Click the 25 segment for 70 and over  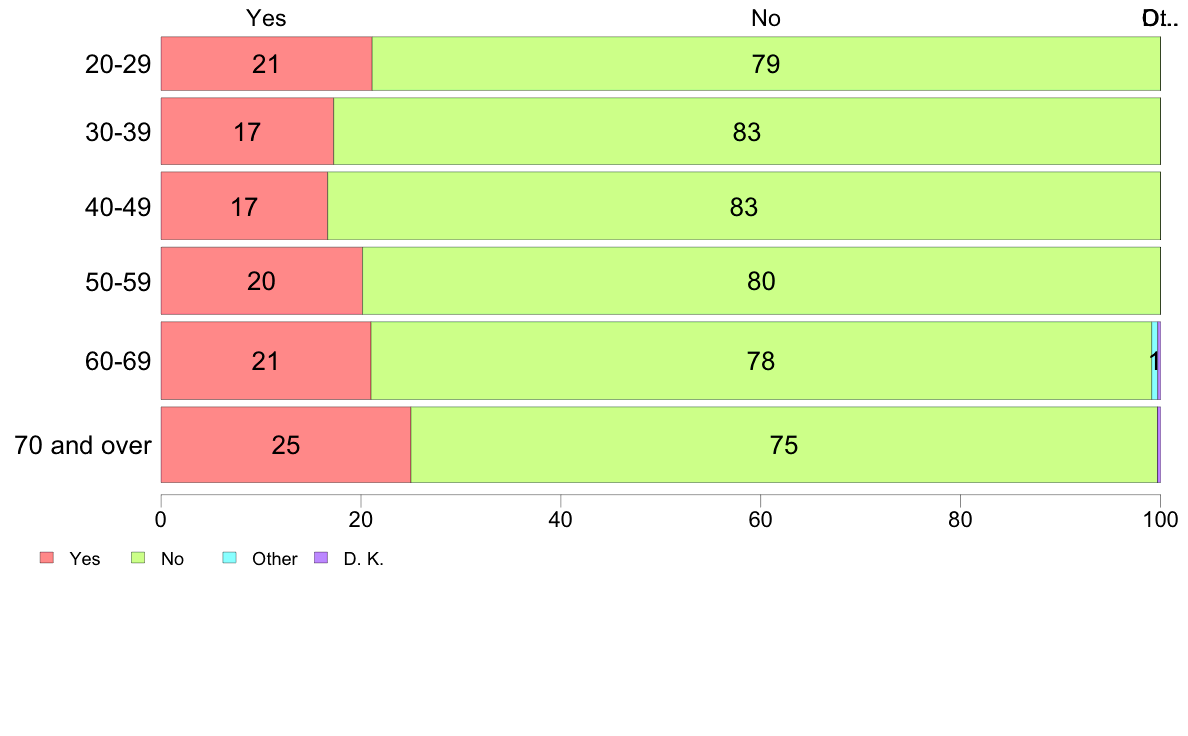click(x=286, y=445)
